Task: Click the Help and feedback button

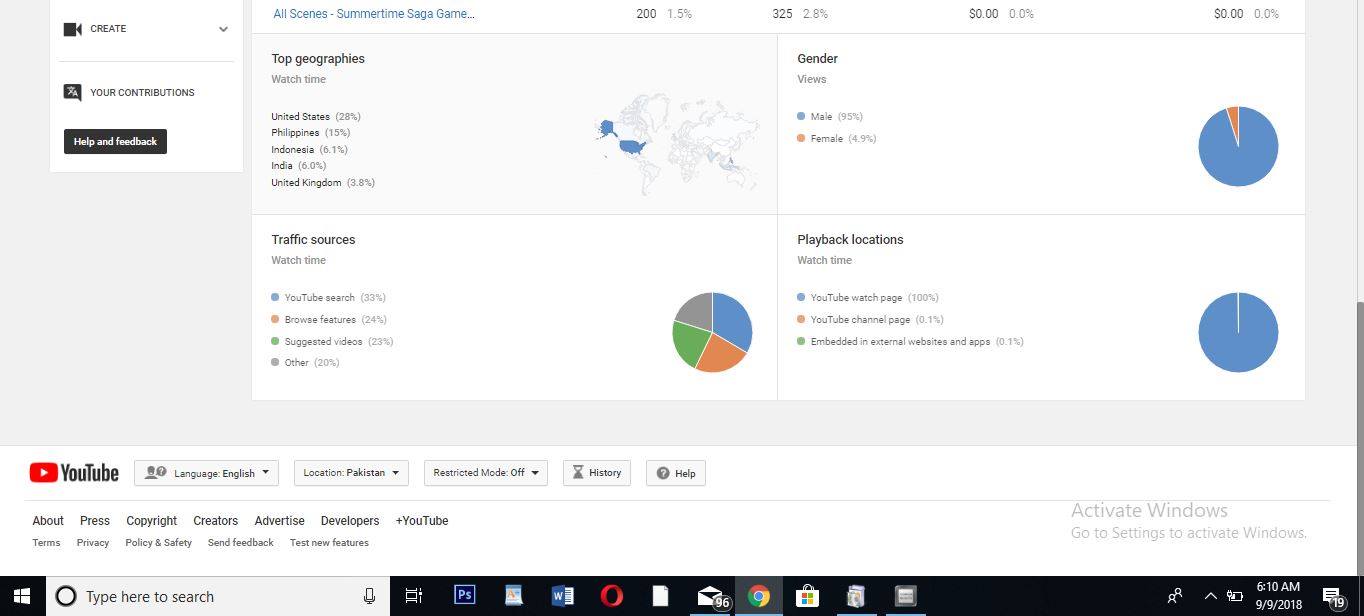Action: pos(115,141)
